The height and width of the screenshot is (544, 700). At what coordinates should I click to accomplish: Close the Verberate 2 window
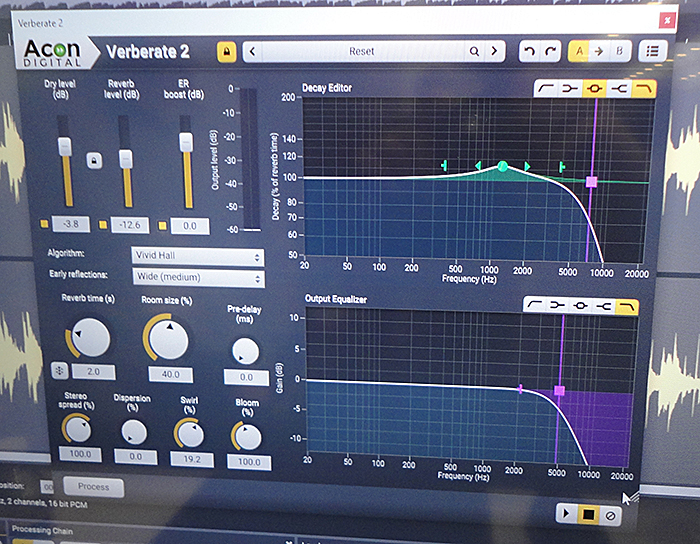click(667, 20)
